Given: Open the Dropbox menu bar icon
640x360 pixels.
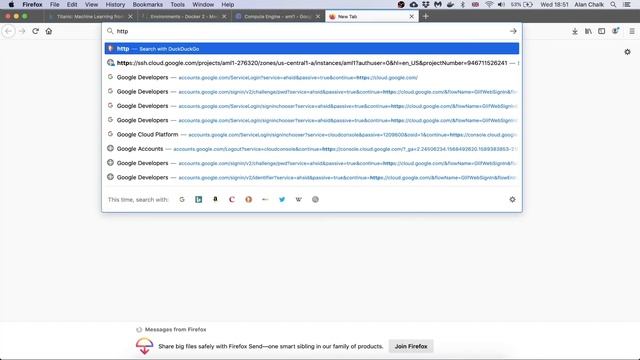Looking at the screenshot, I should [426, 4].
